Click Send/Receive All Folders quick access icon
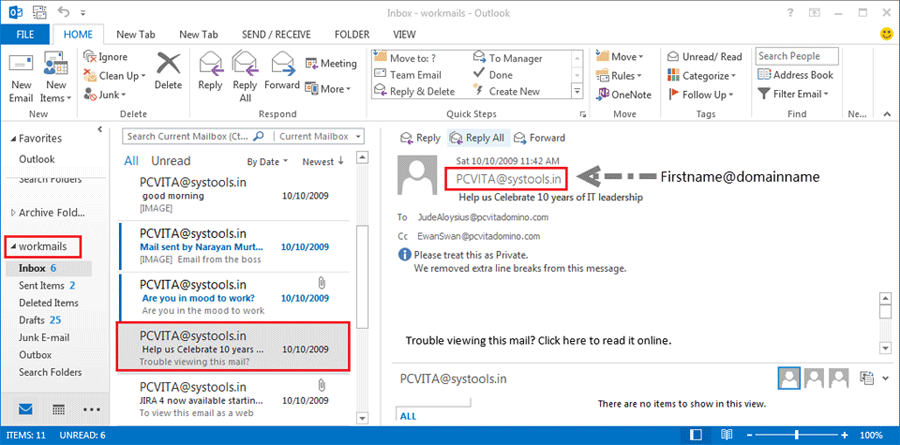The height and width of the screenshot is (445, 900). pos(40,11)
